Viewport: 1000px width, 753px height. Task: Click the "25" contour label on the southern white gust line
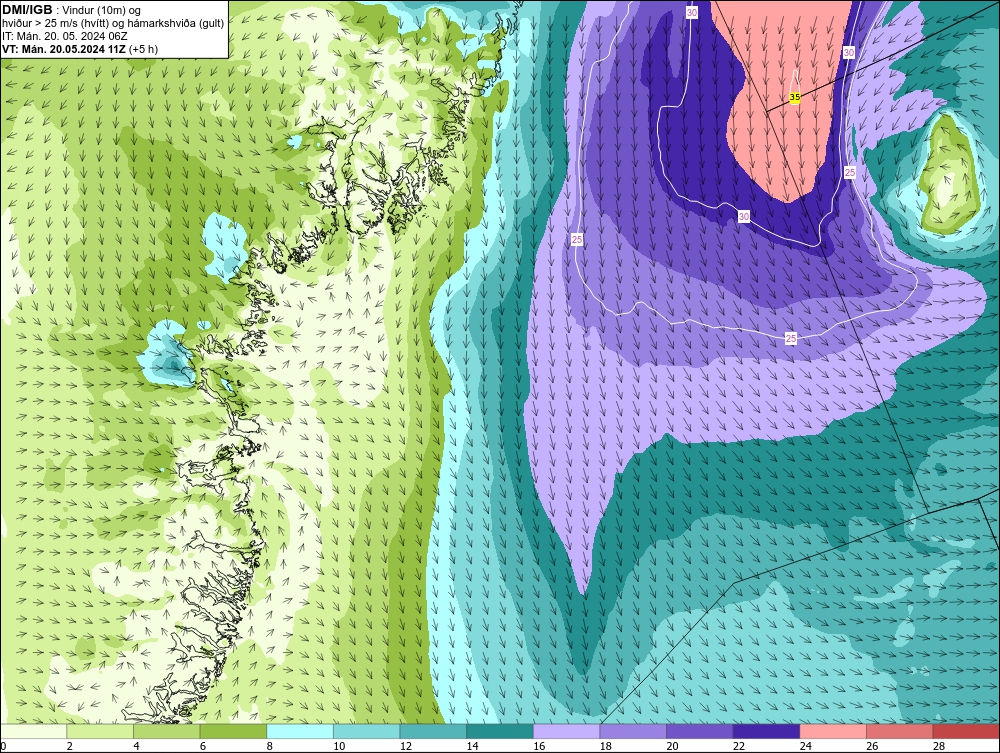[x=791, y=339]
